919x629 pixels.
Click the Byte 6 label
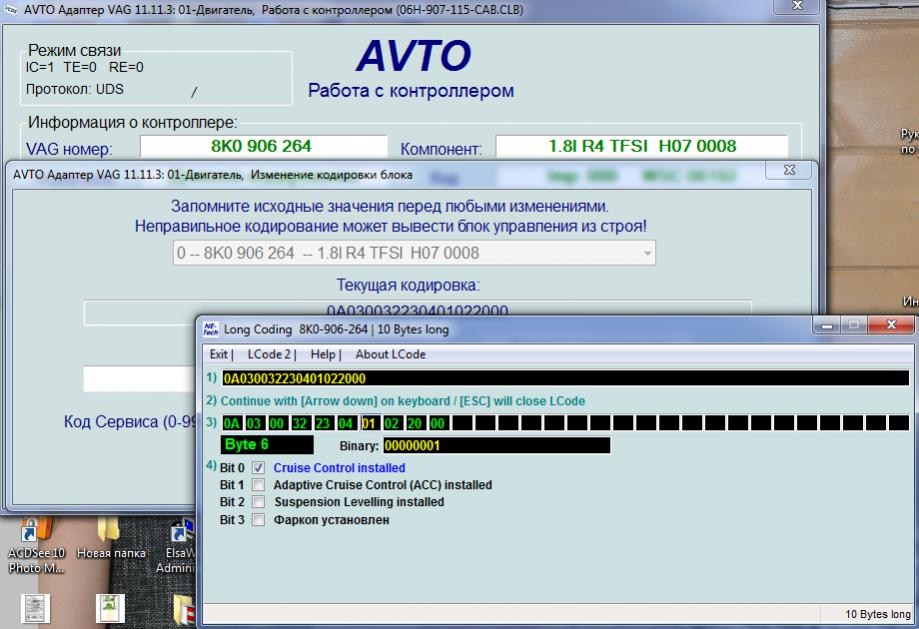[267, 445]
